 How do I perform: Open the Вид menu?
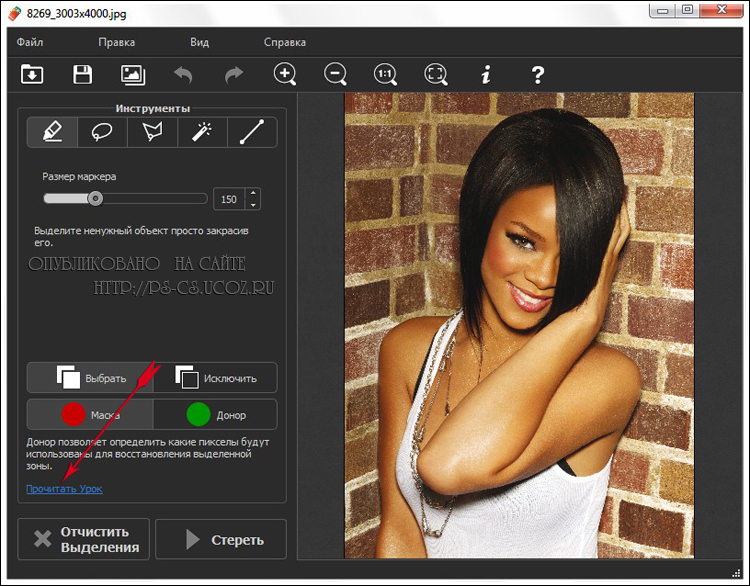(x=199, y=42)
